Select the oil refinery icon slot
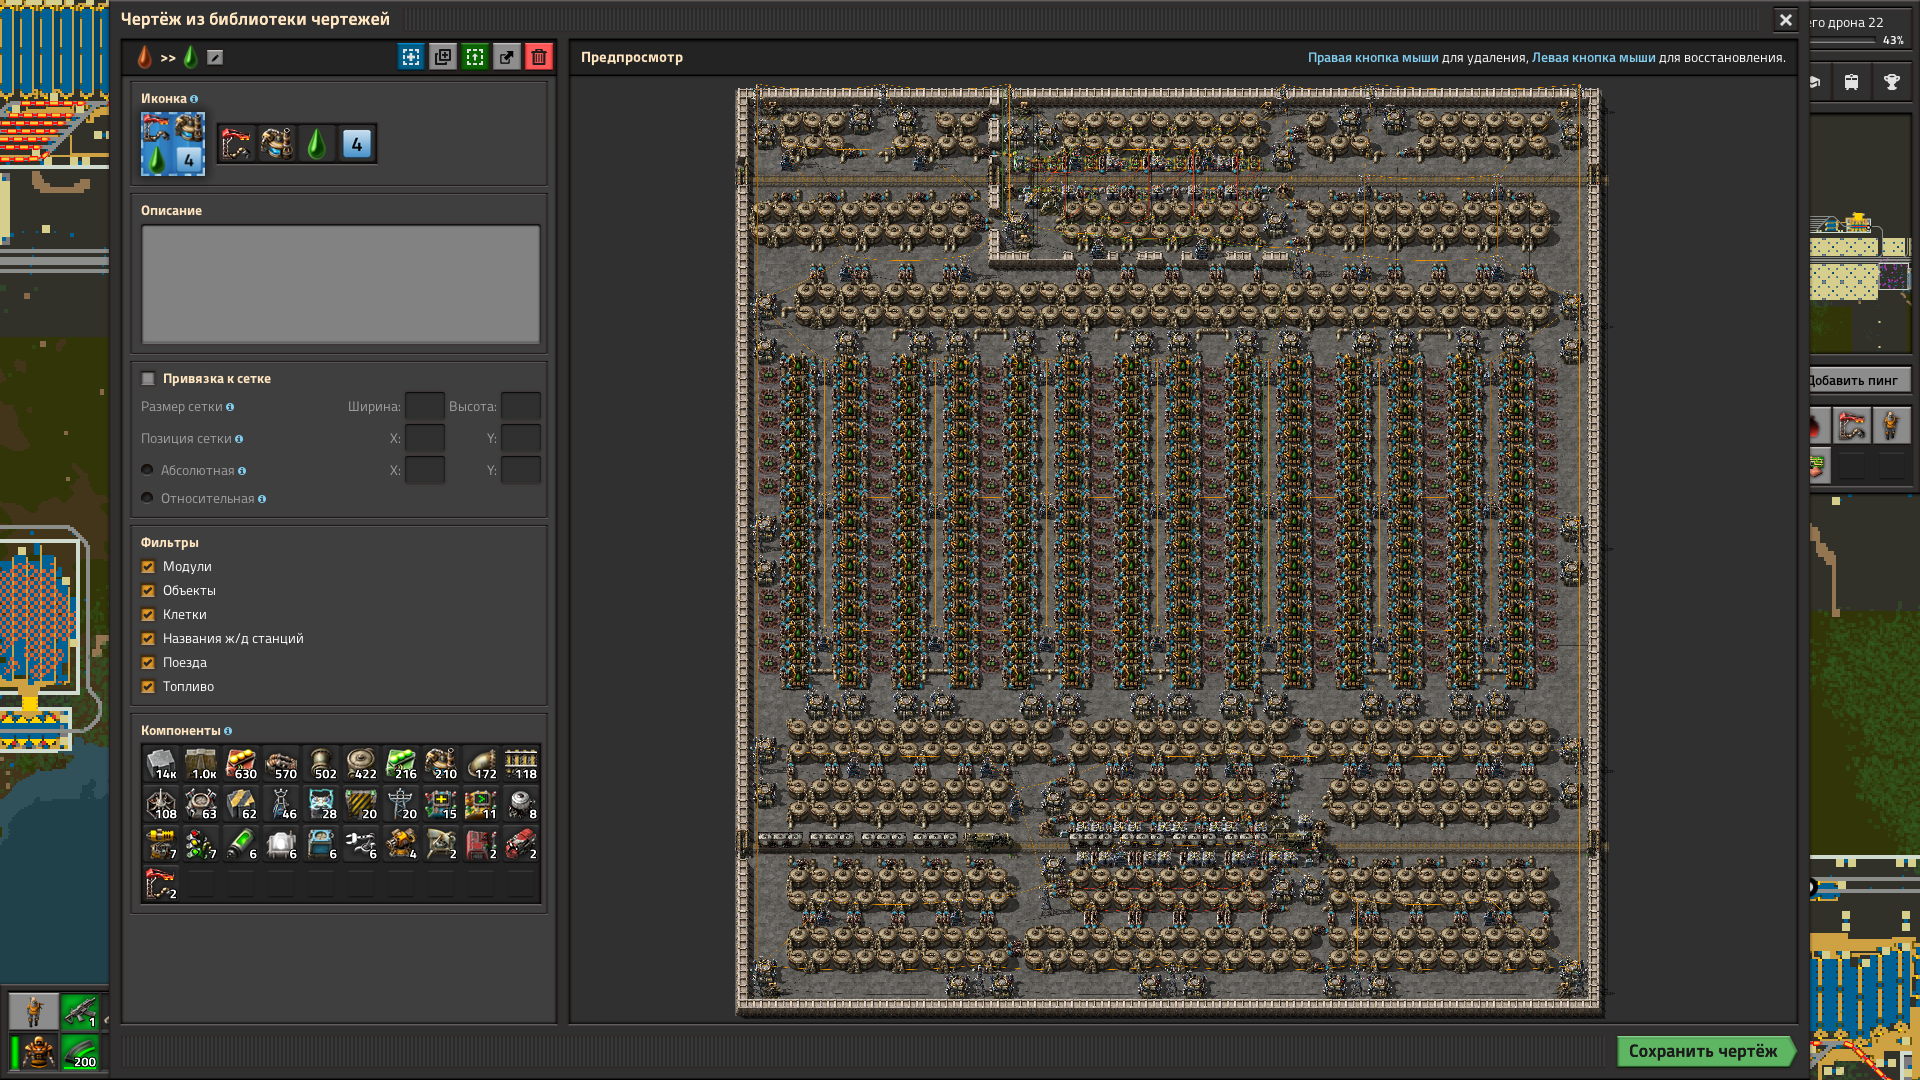Screen dimensions: 1920x1080 pyautogui.click(x=277, y=144)
